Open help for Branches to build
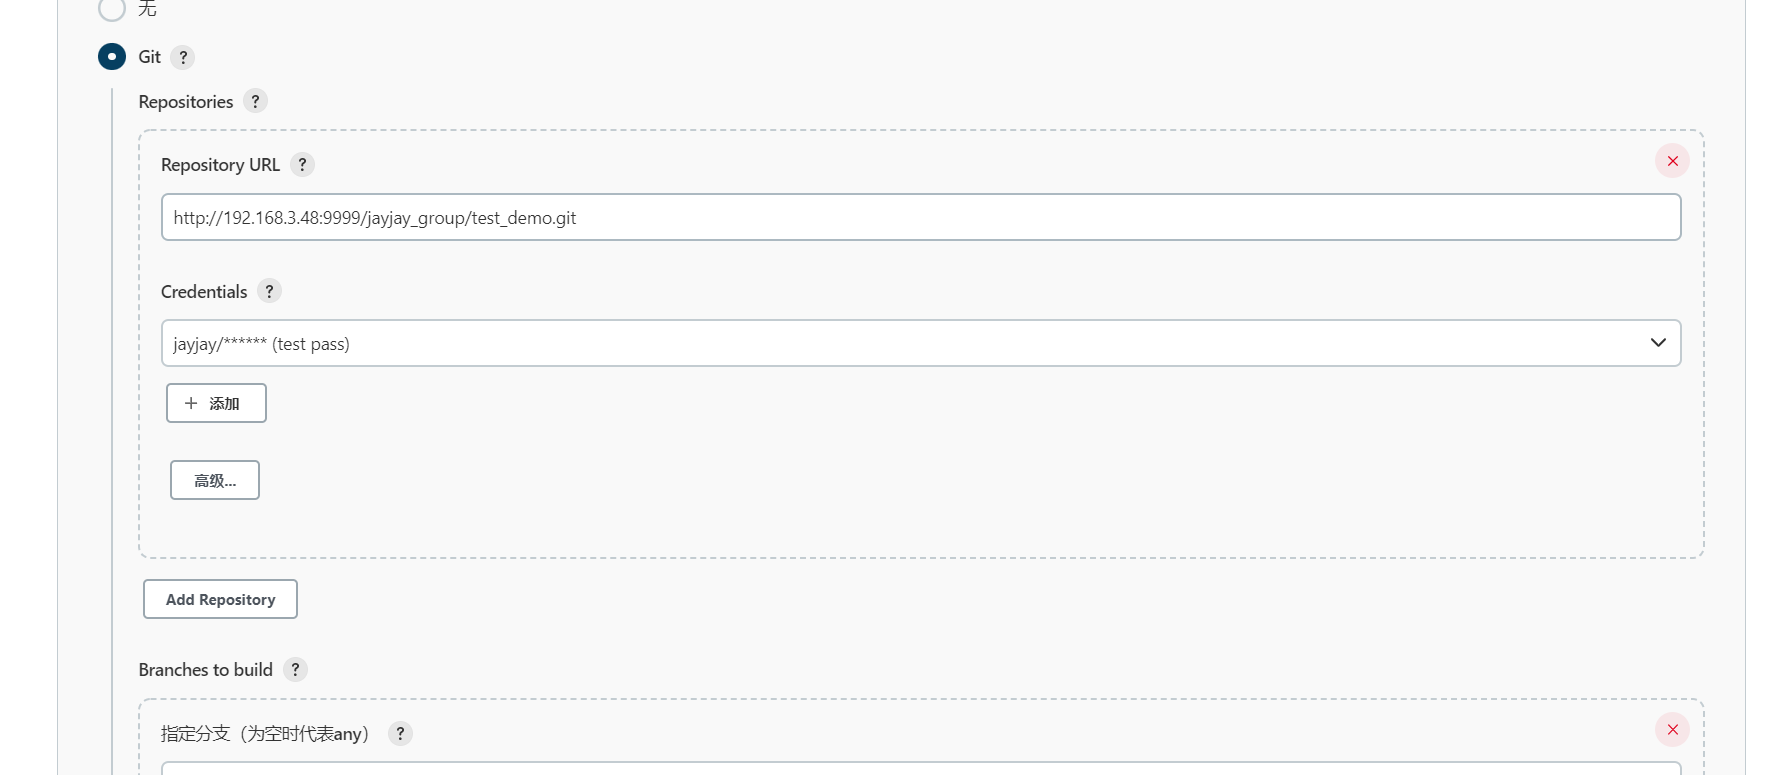This screenshot has width=1773, height=775. [x=295, y=669]
